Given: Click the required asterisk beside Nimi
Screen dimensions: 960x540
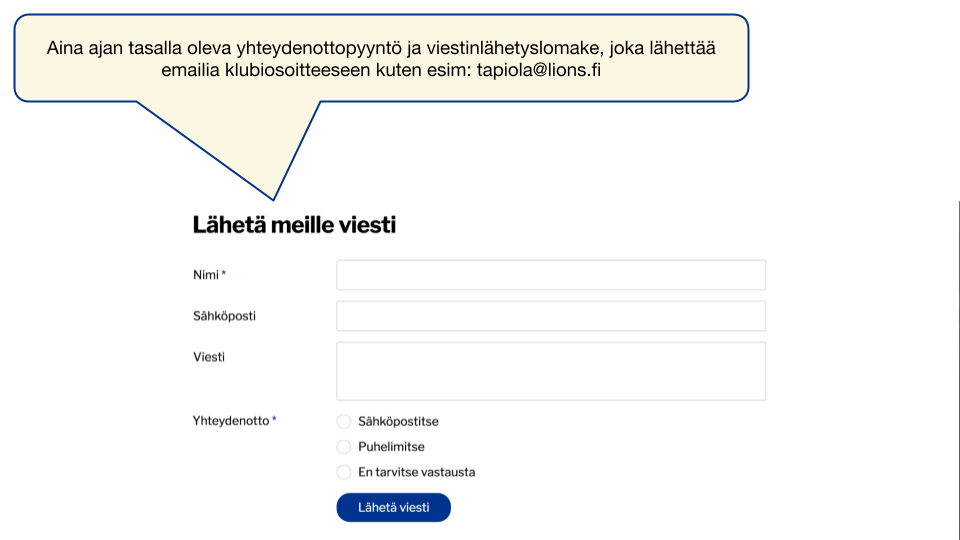Looking at the screenshot, I should tap(224, 274).
